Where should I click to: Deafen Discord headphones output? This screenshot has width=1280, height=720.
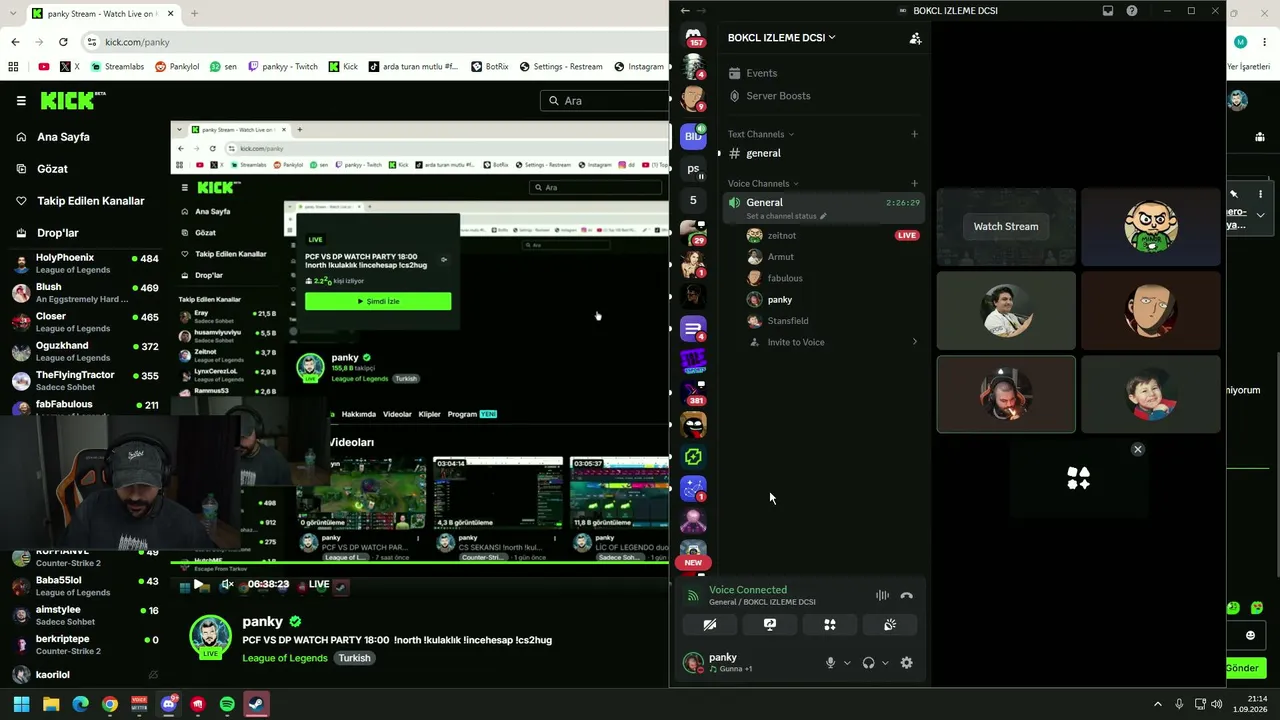pyautogui.click(x=868, y=663)
